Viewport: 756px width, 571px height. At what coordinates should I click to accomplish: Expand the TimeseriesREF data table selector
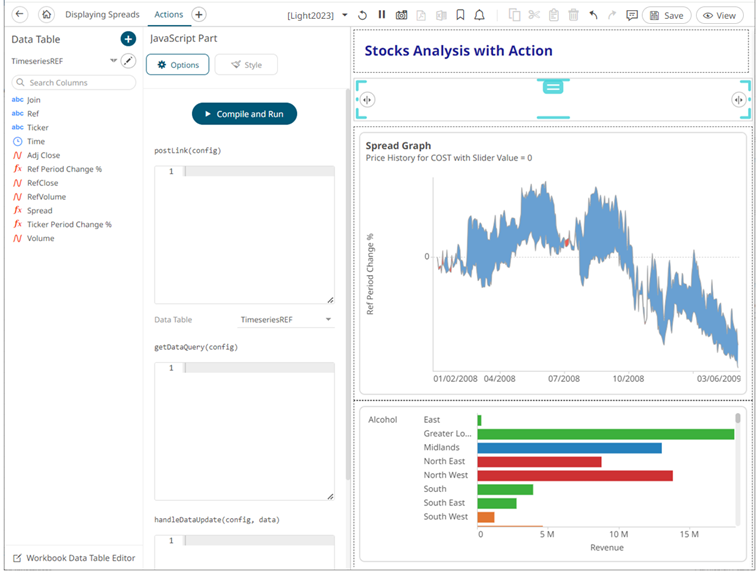pyautogui.click(x=113, y=61)
